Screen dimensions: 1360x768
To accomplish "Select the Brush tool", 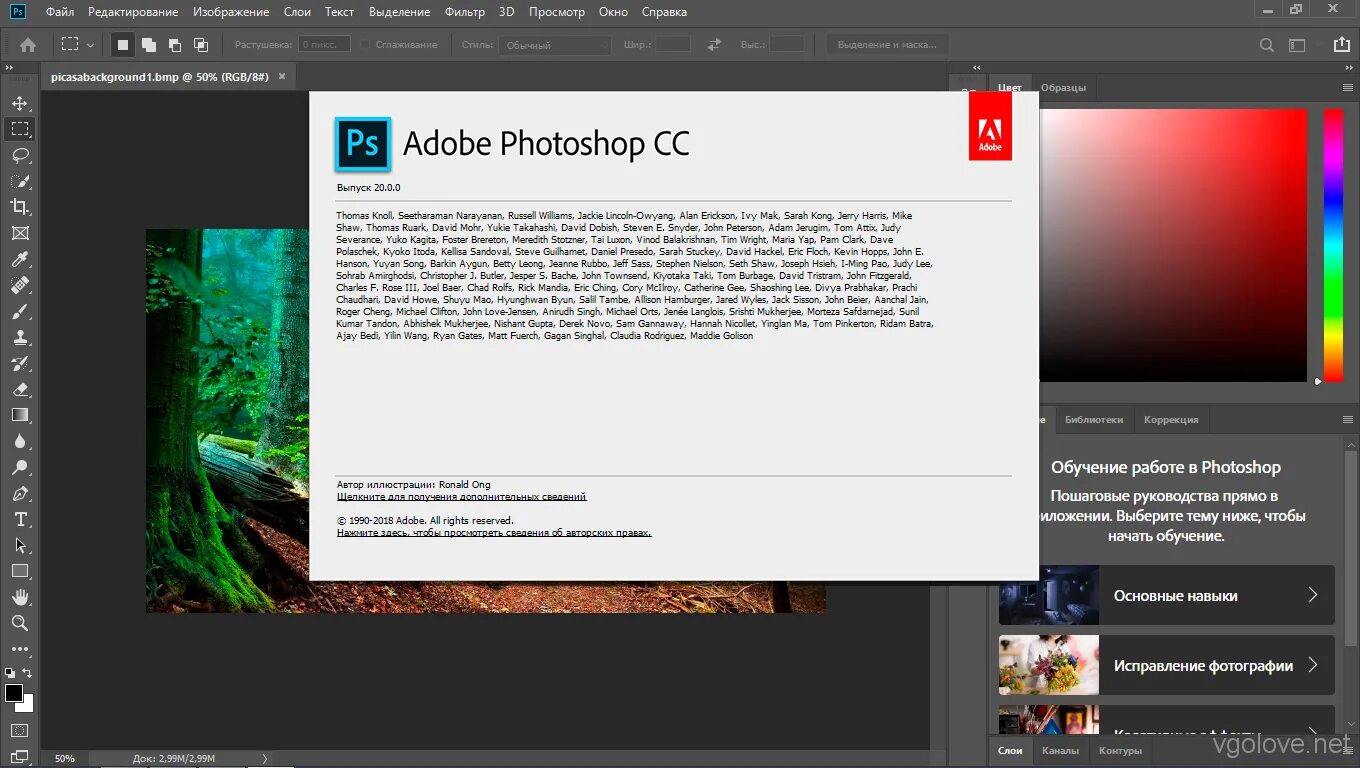I will (x=20, y=311).
